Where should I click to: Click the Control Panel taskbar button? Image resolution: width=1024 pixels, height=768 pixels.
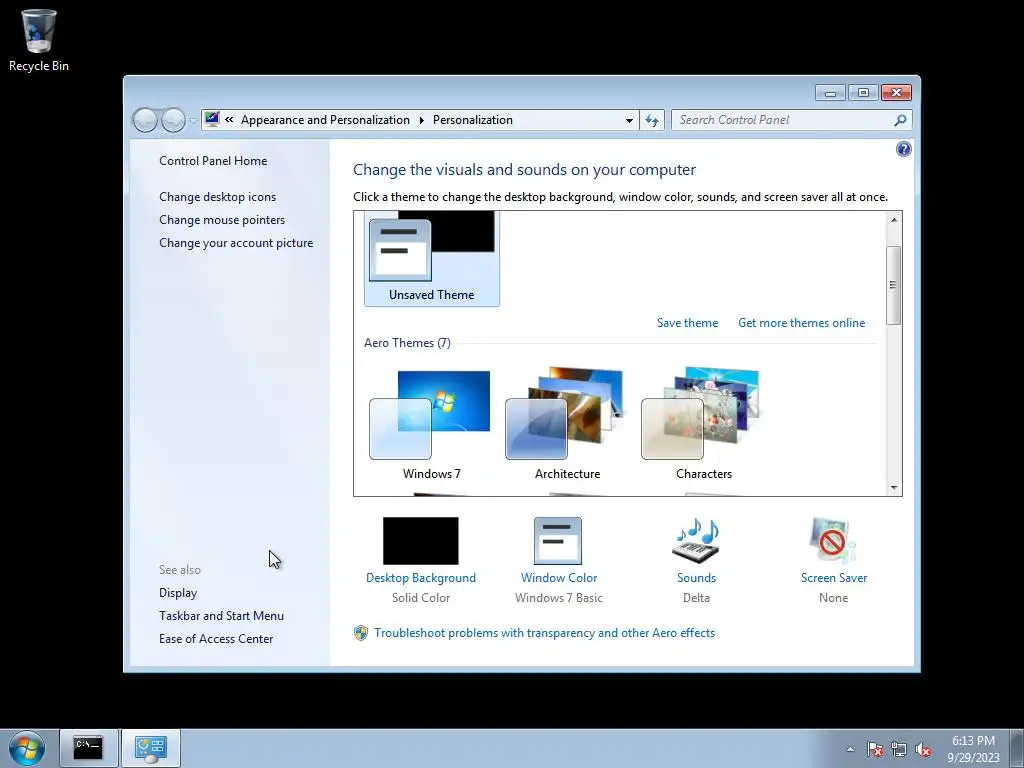click(x=151, y=748)
